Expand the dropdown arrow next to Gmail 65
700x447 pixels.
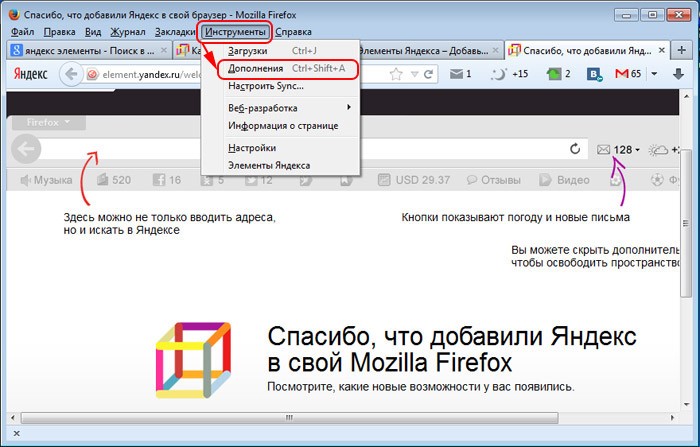pos(654,74)
